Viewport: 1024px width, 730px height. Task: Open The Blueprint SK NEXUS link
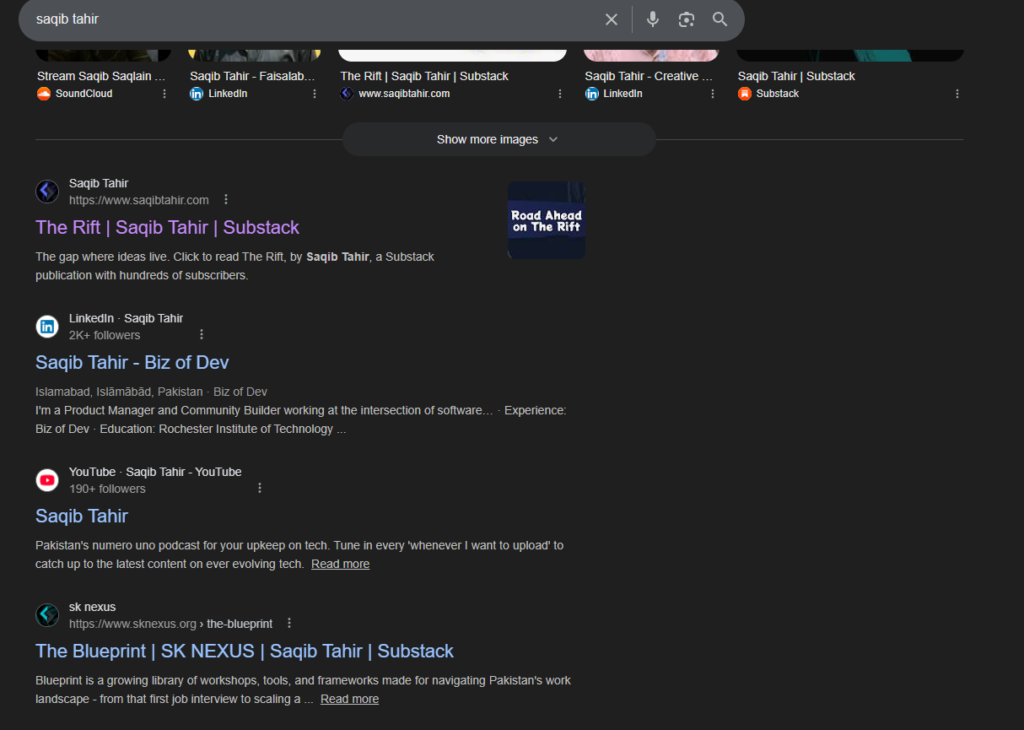pos(244,651)
